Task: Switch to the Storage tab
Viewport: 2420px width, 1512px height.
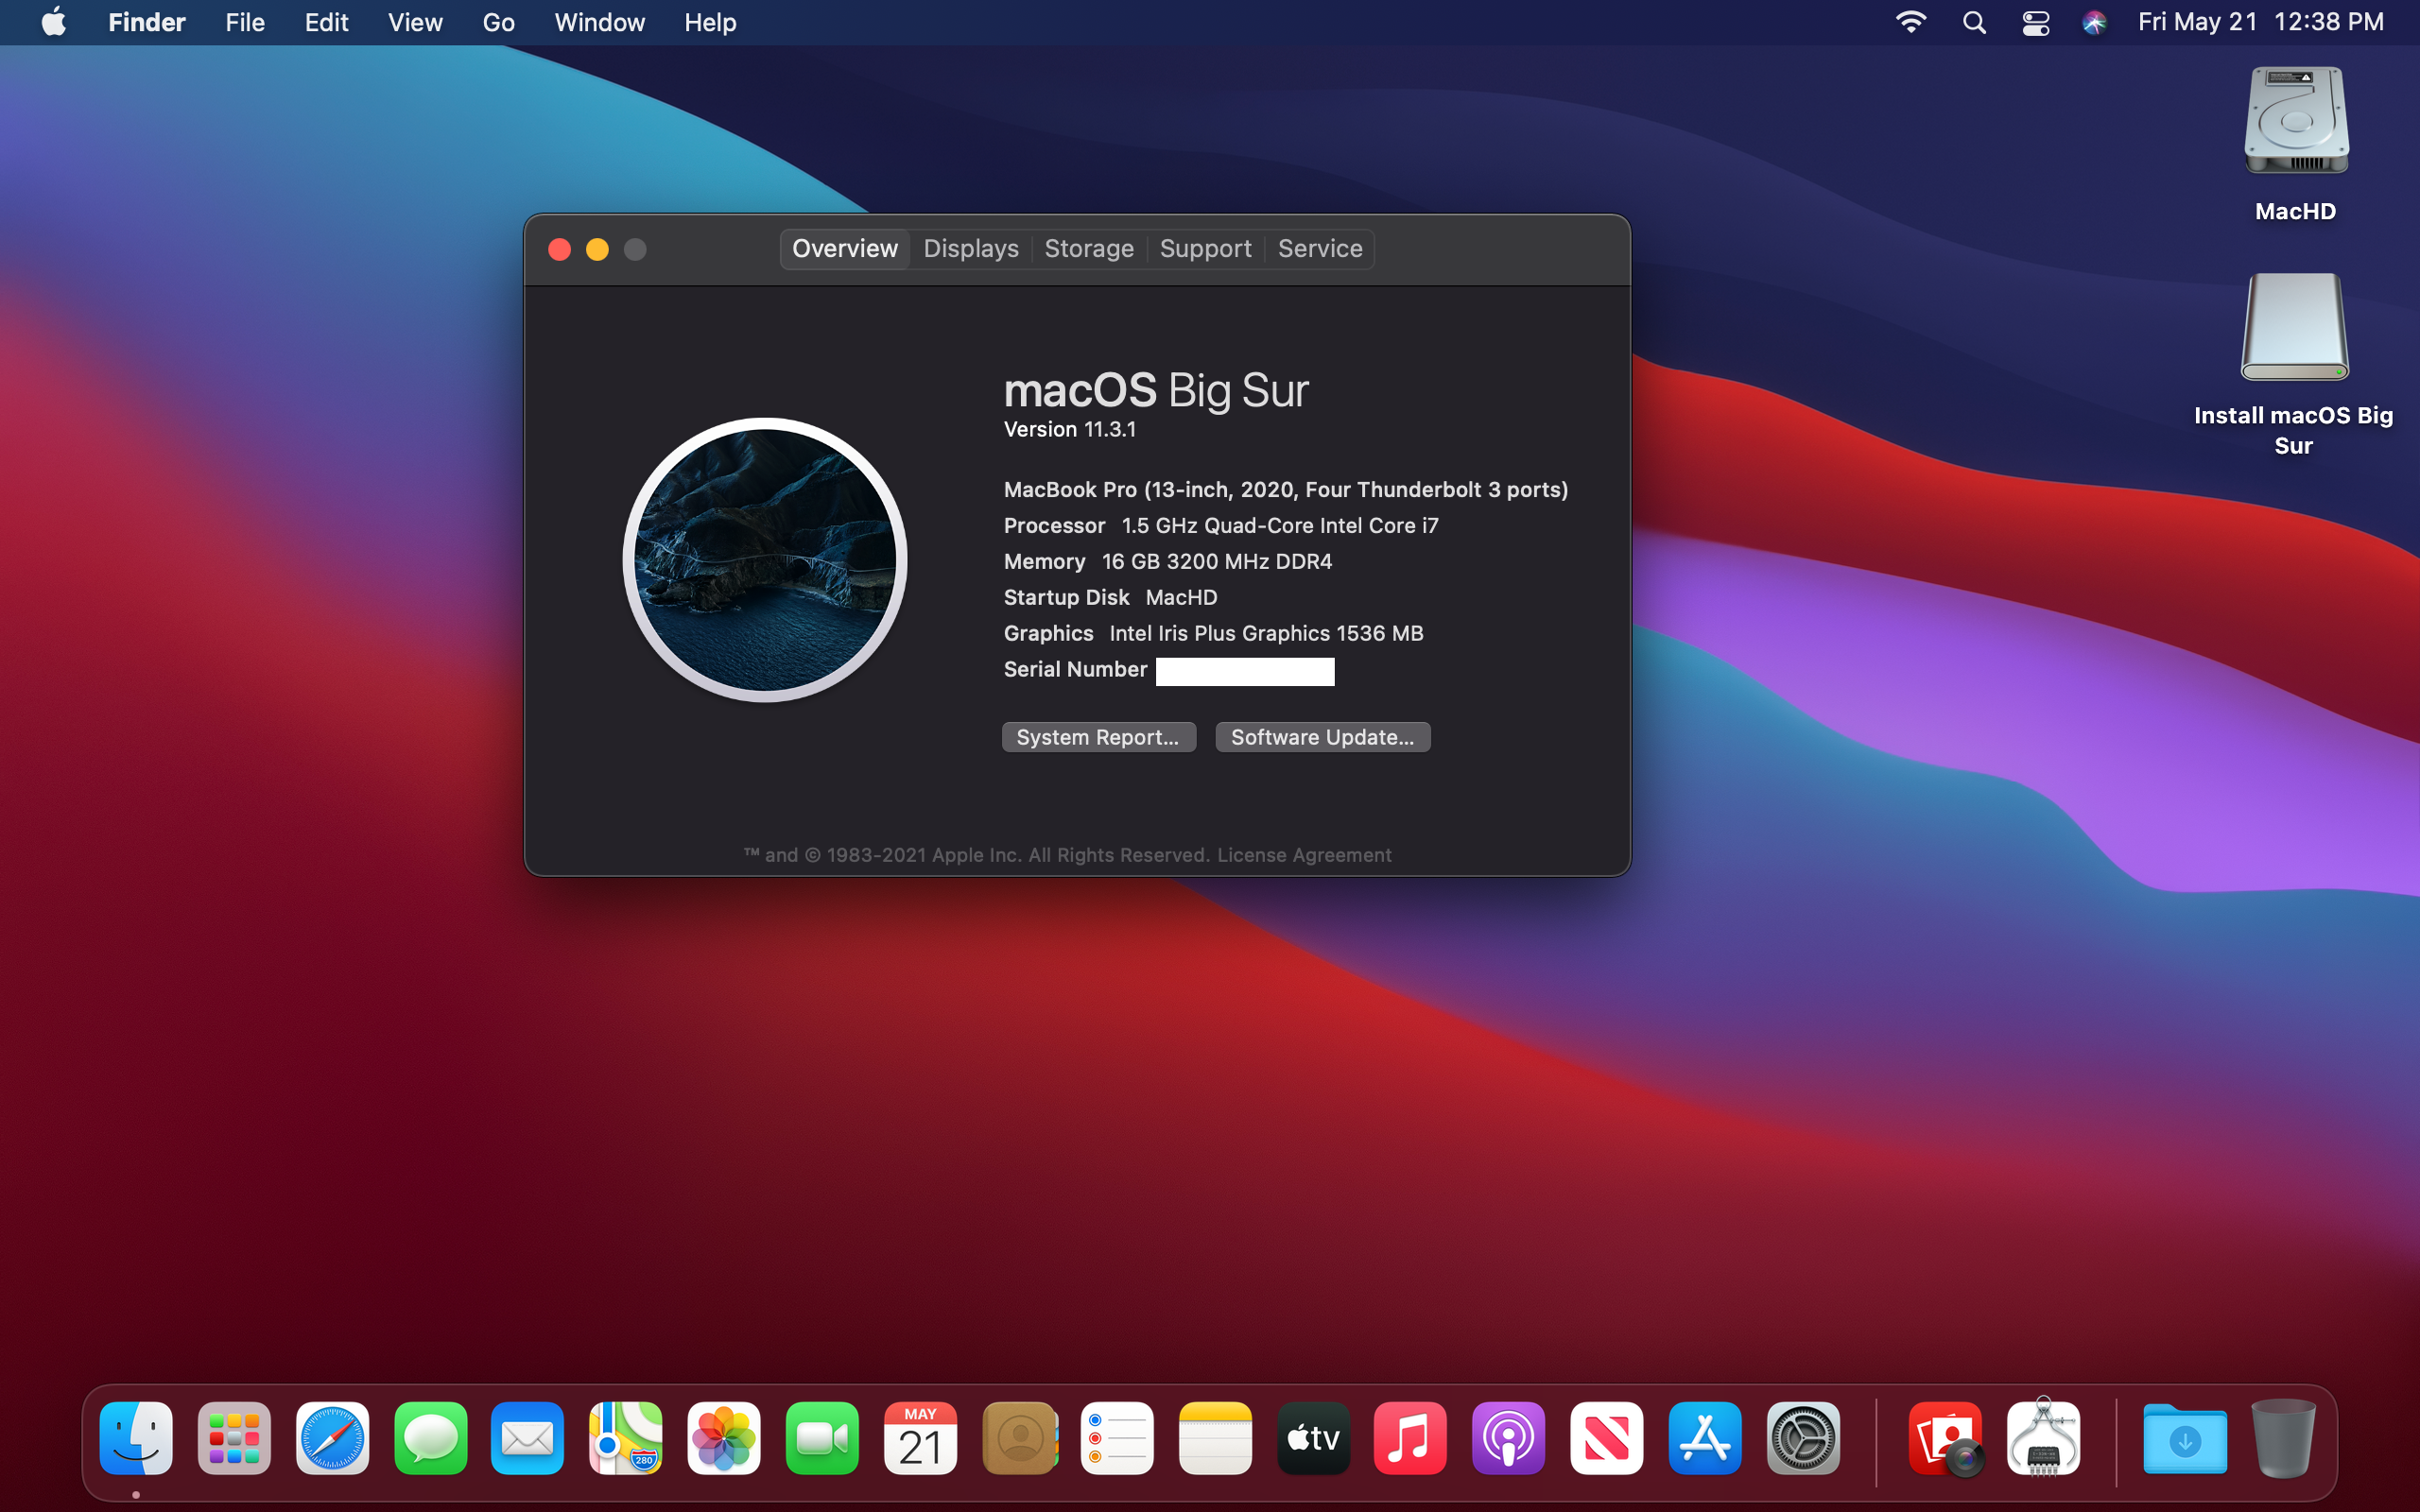Action: (1089, 248)
